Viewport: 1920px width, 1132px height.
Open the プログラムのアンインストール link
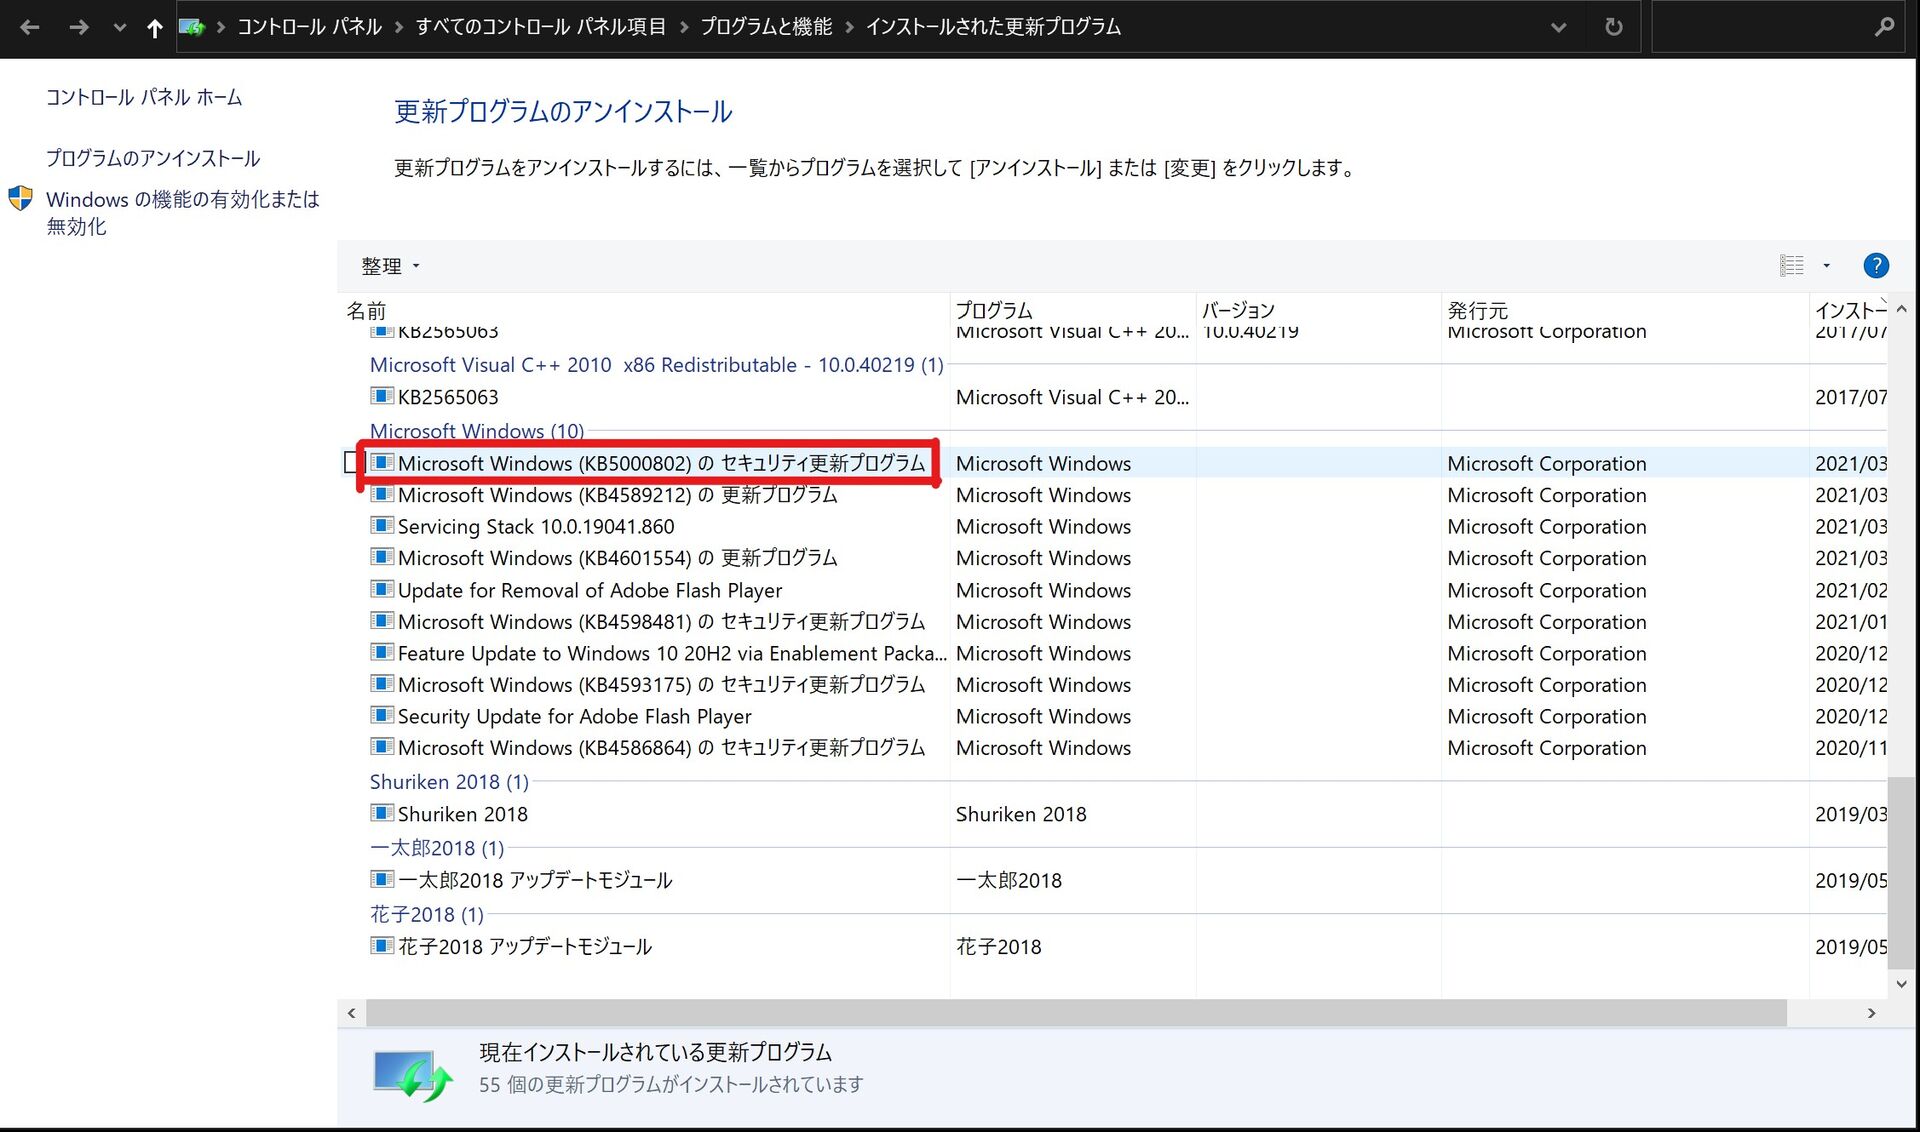153,158
